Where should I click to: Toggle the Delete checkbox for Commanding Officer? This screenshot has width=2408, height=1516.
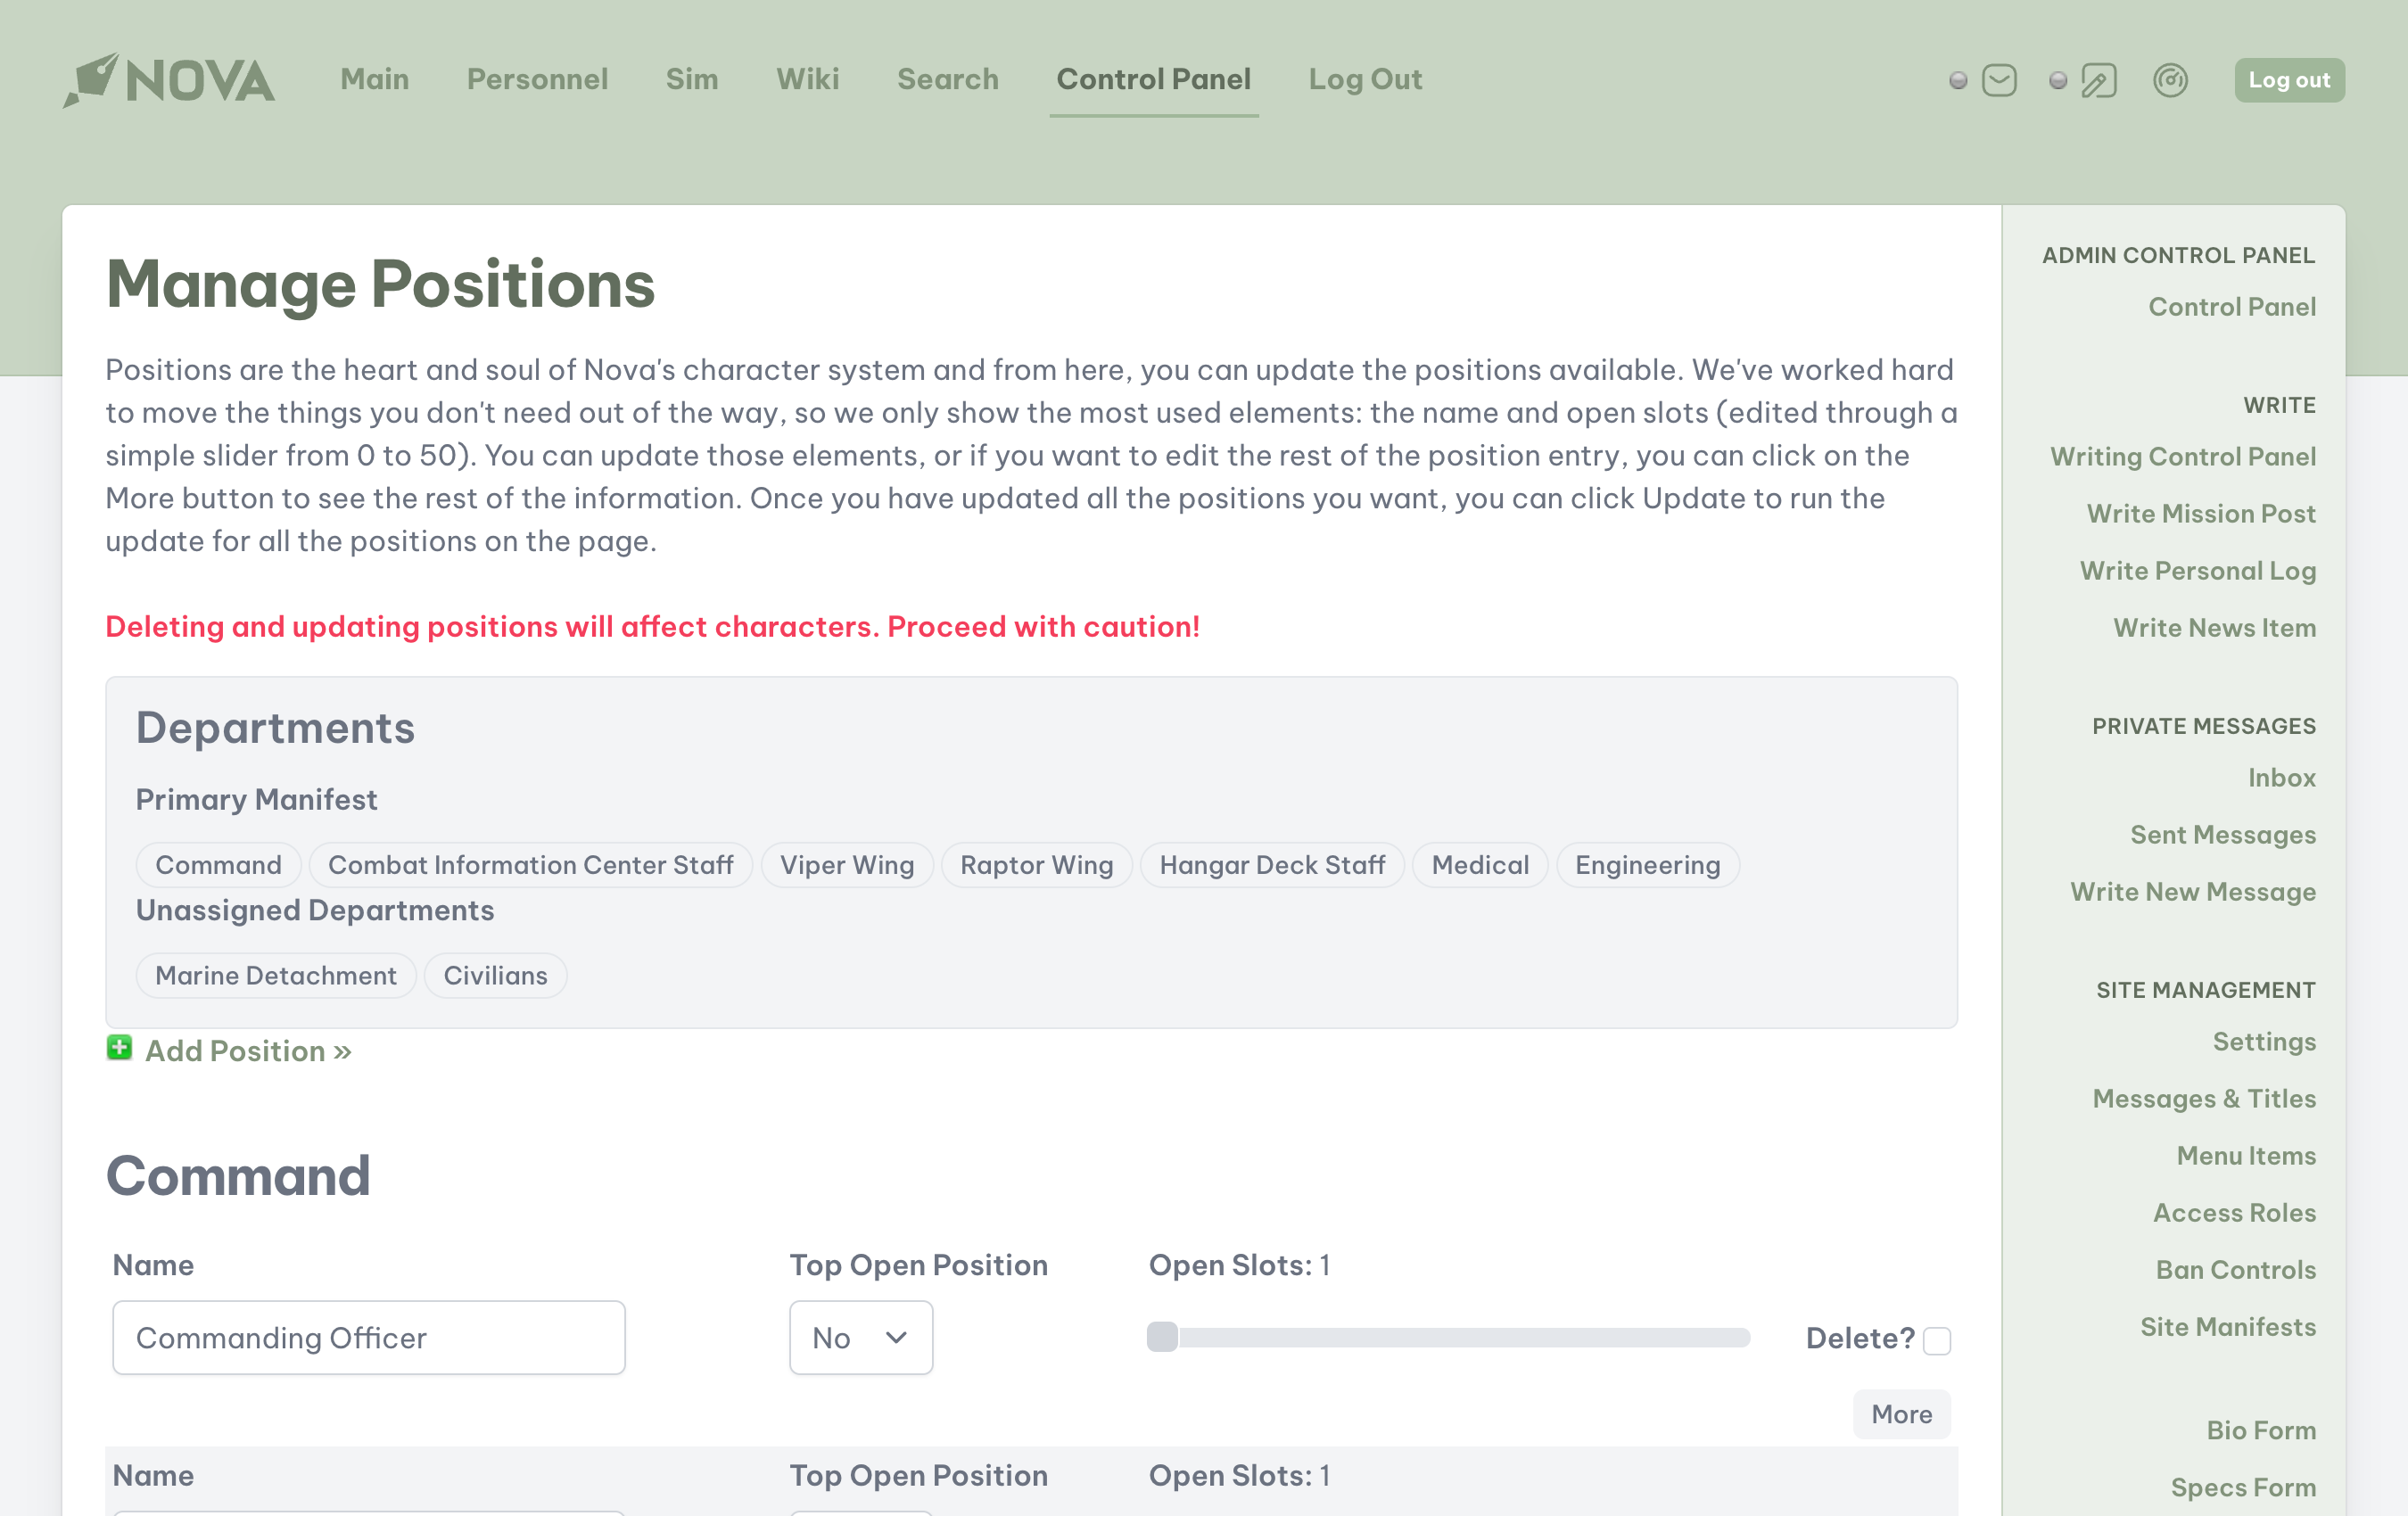pos(1936,1338)
